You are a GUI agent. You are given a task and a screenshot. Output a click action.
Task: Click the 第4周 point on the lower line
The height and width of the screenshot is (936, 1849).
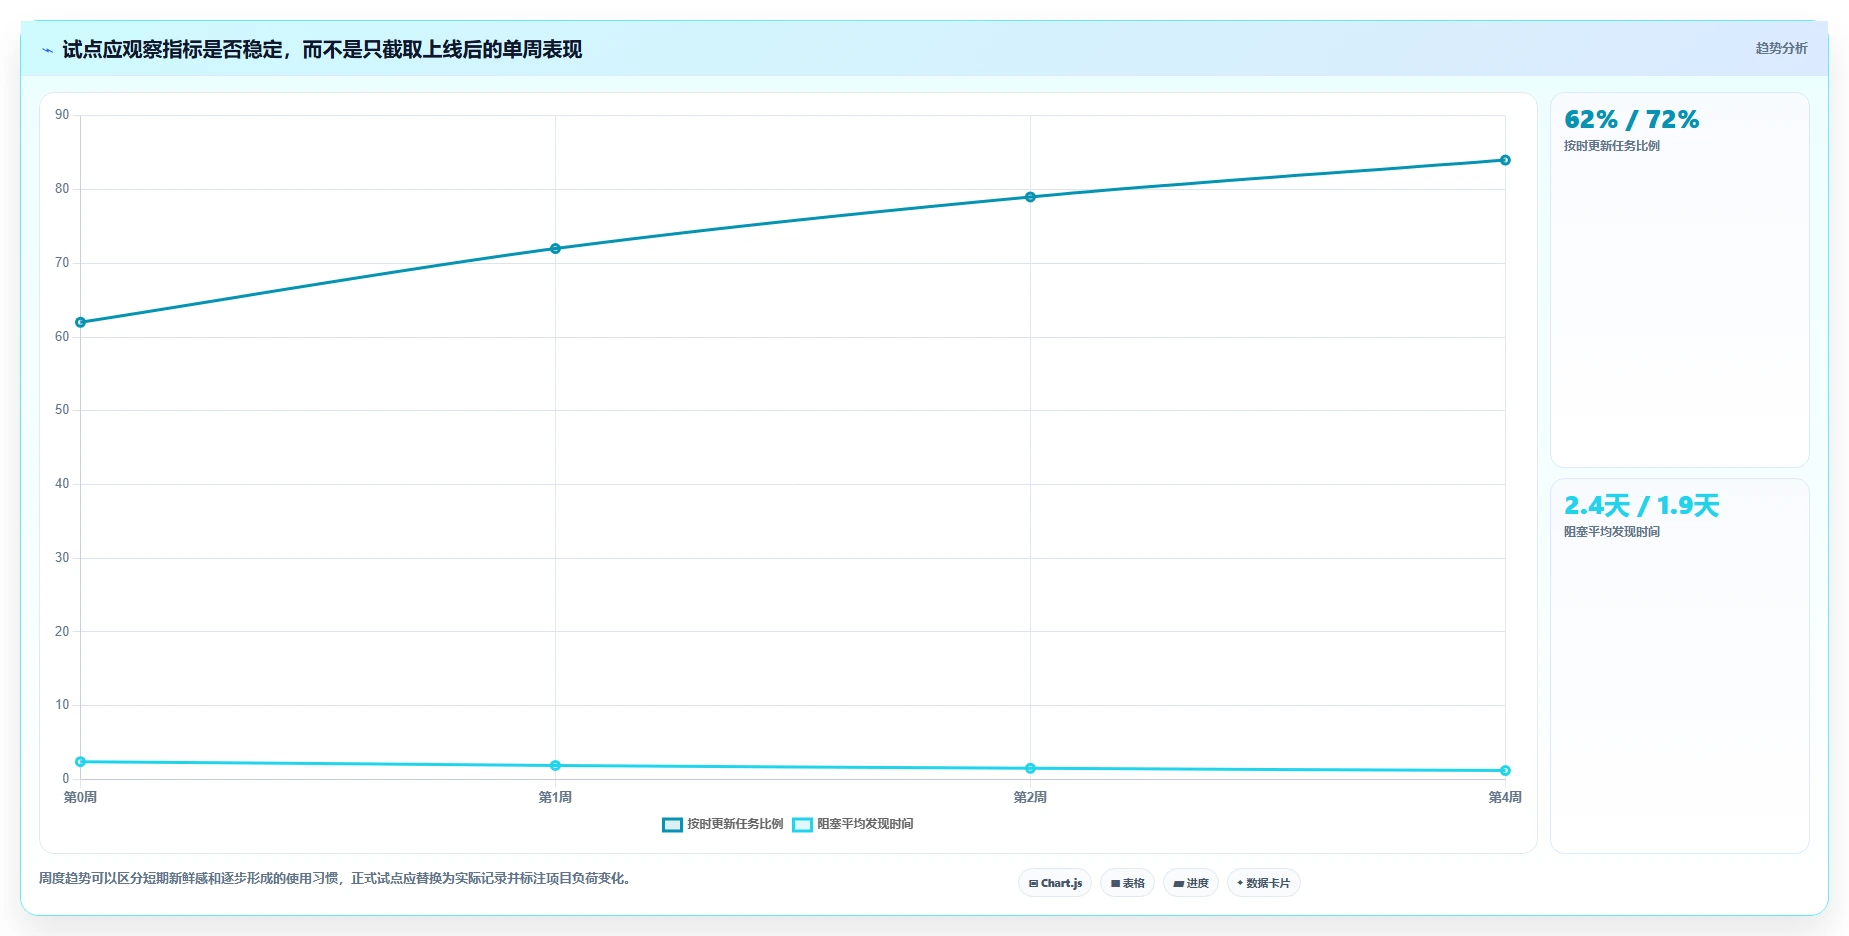1505,771
